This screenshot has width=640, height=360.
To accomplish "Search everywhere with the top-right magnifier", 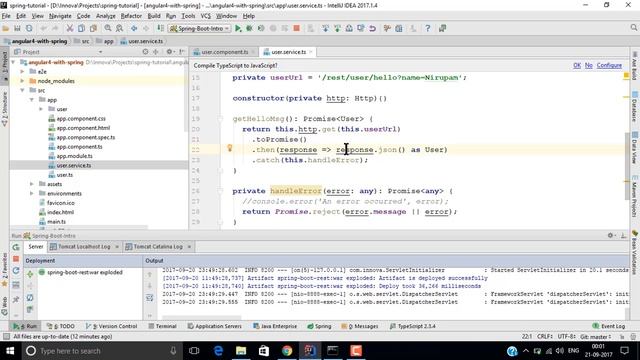I will (x=633, y=28).
